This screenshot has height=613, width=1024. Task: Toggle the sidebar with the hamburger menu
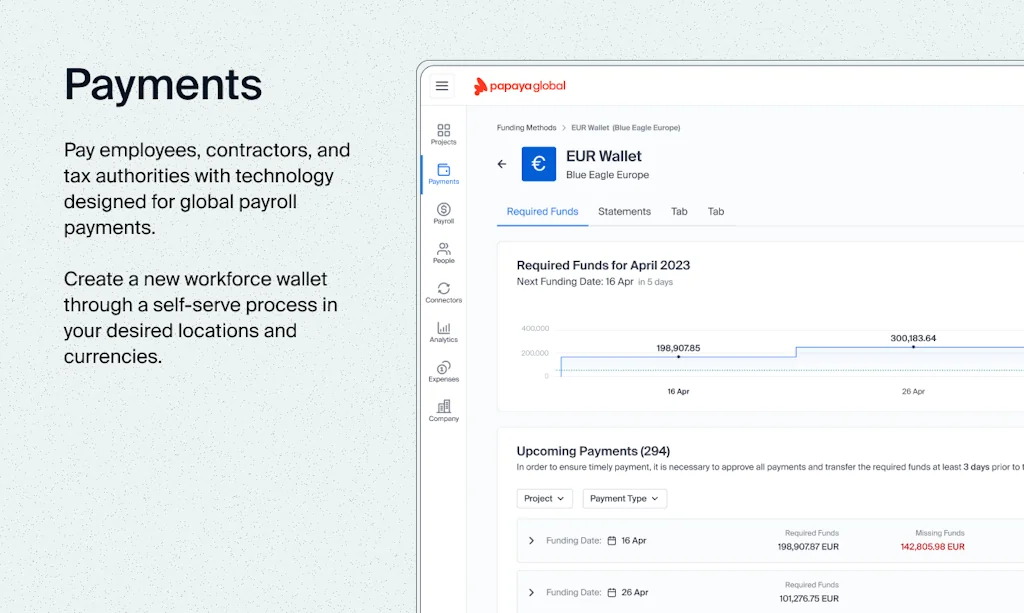[x=441, y=86]
